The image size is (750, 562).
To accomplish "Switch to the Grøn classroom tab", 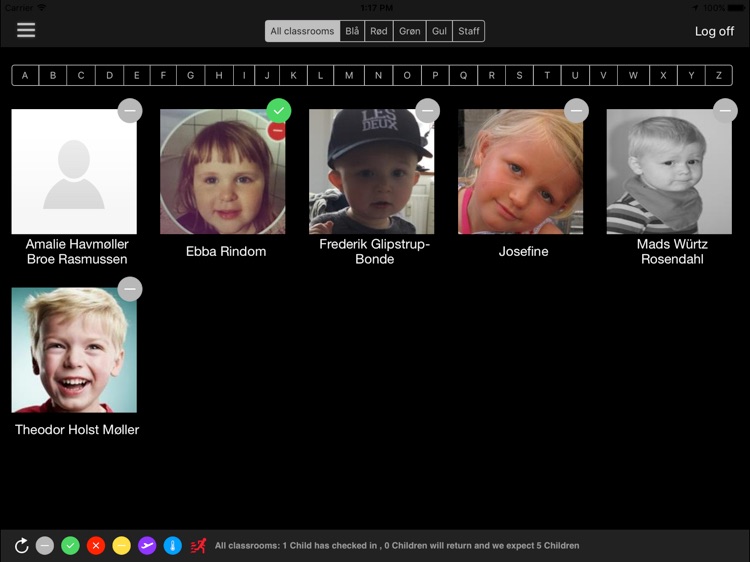I will point(409,31).
